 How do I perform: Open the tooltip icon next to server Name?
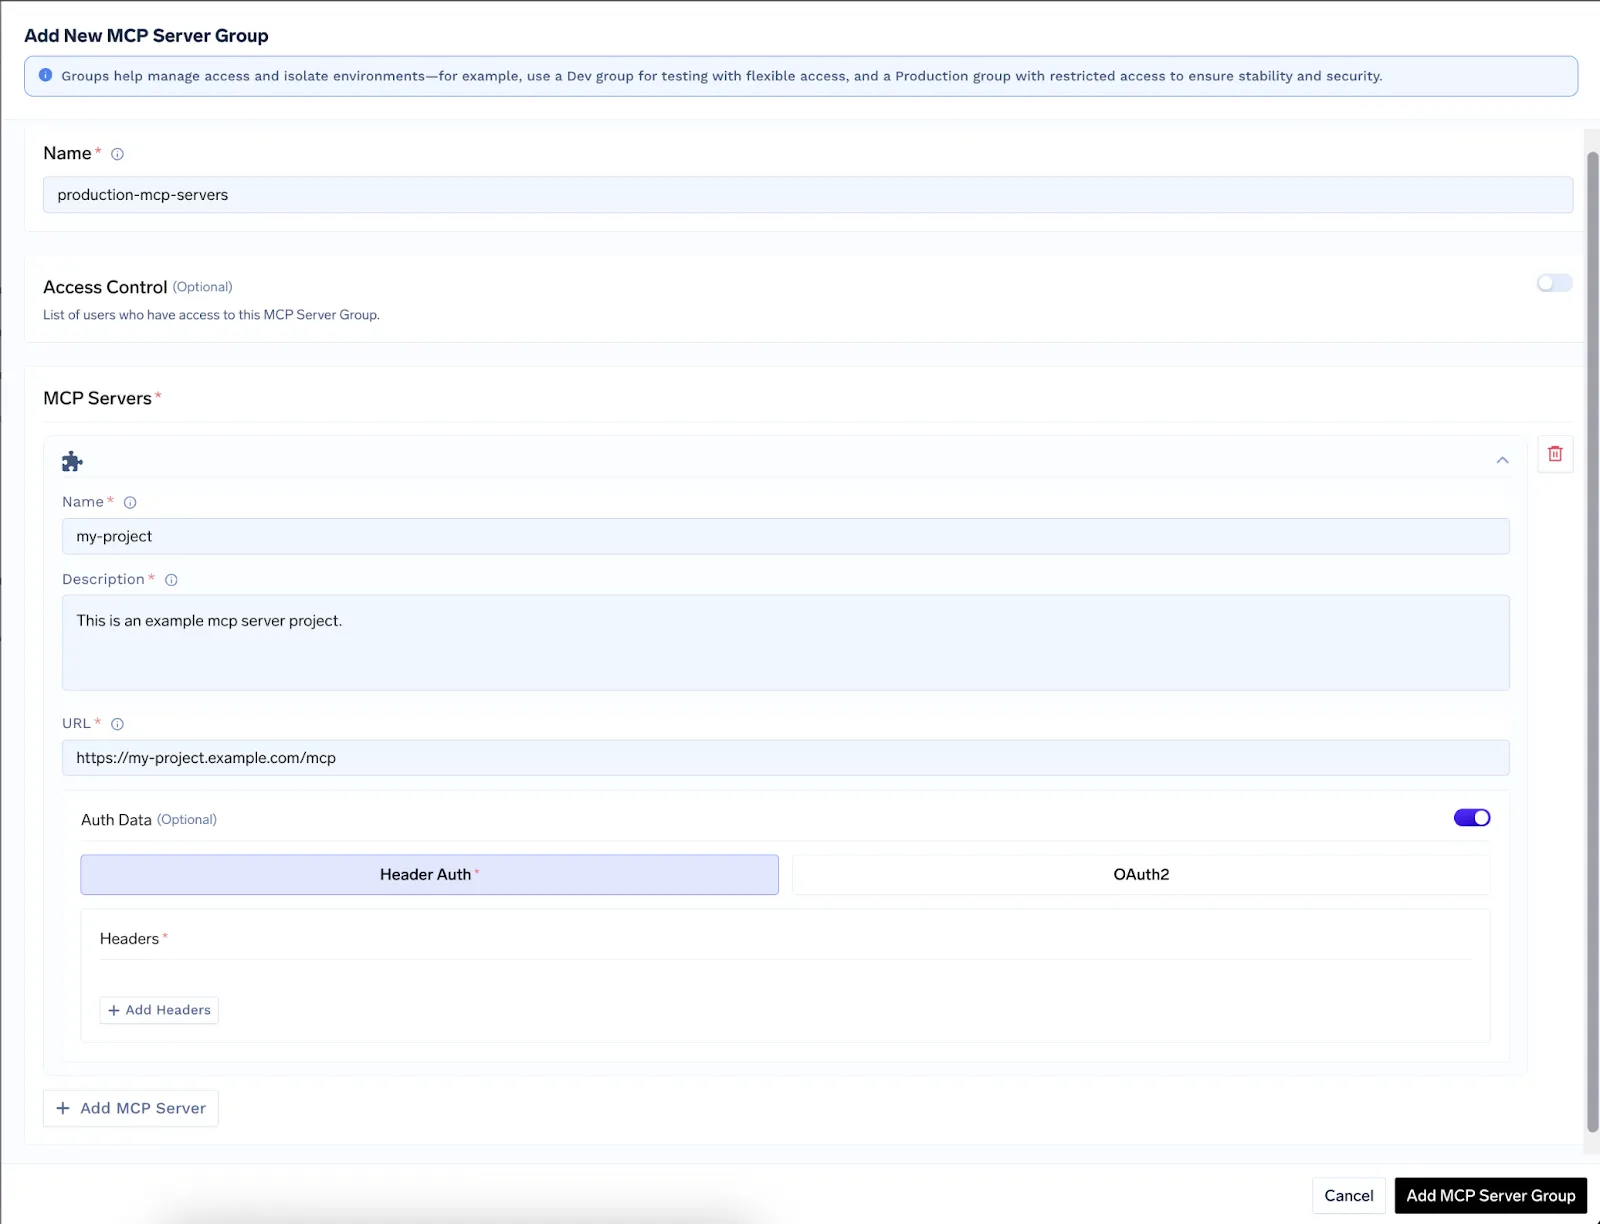pyautogui.click(x=130, y=502)
